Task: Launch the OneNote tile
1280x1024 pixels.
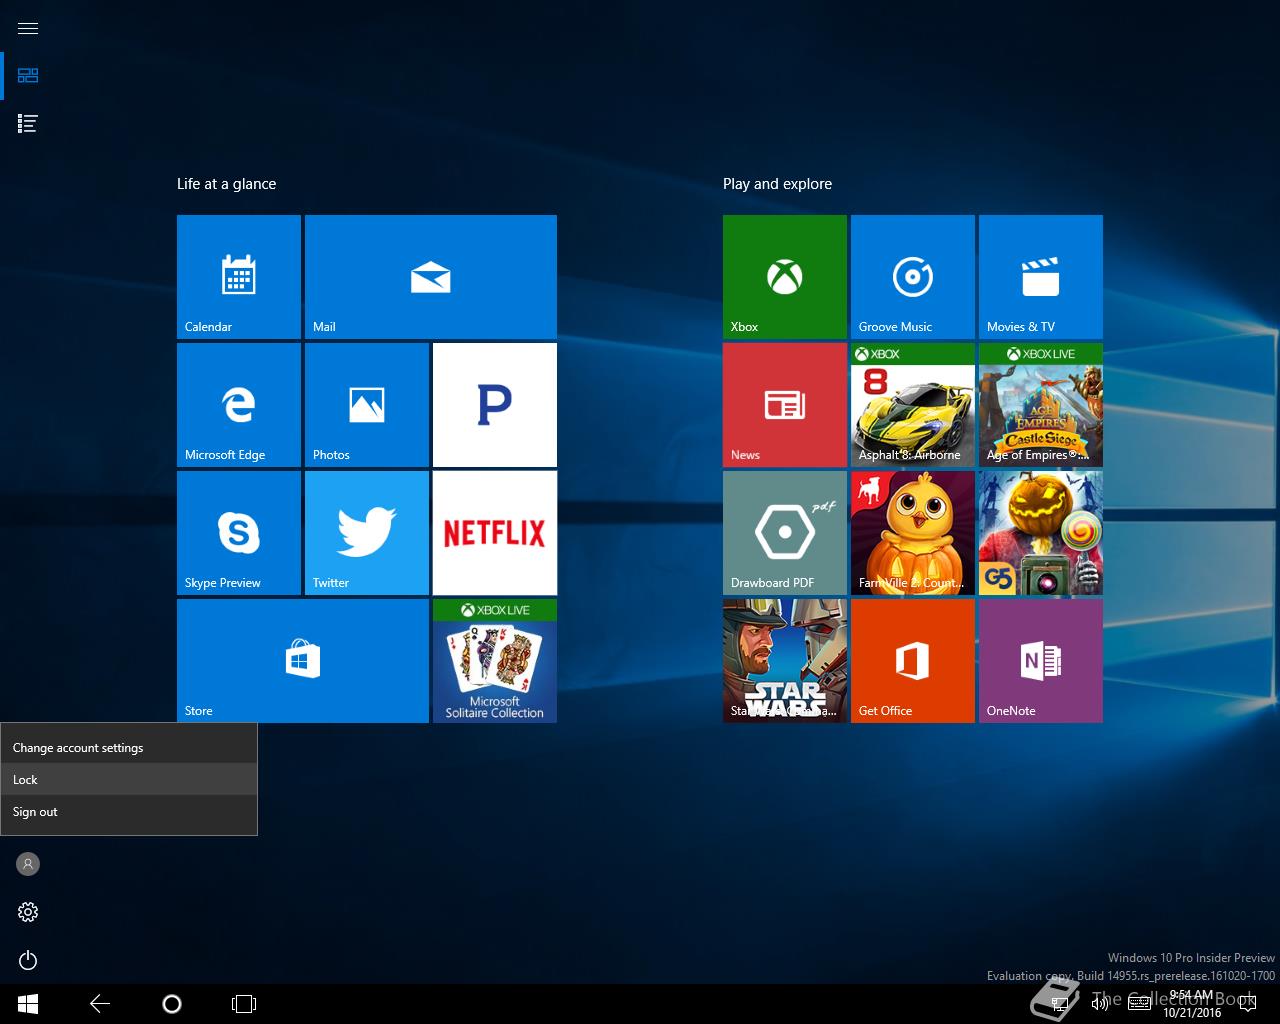Action: [x=1041, y=661]
